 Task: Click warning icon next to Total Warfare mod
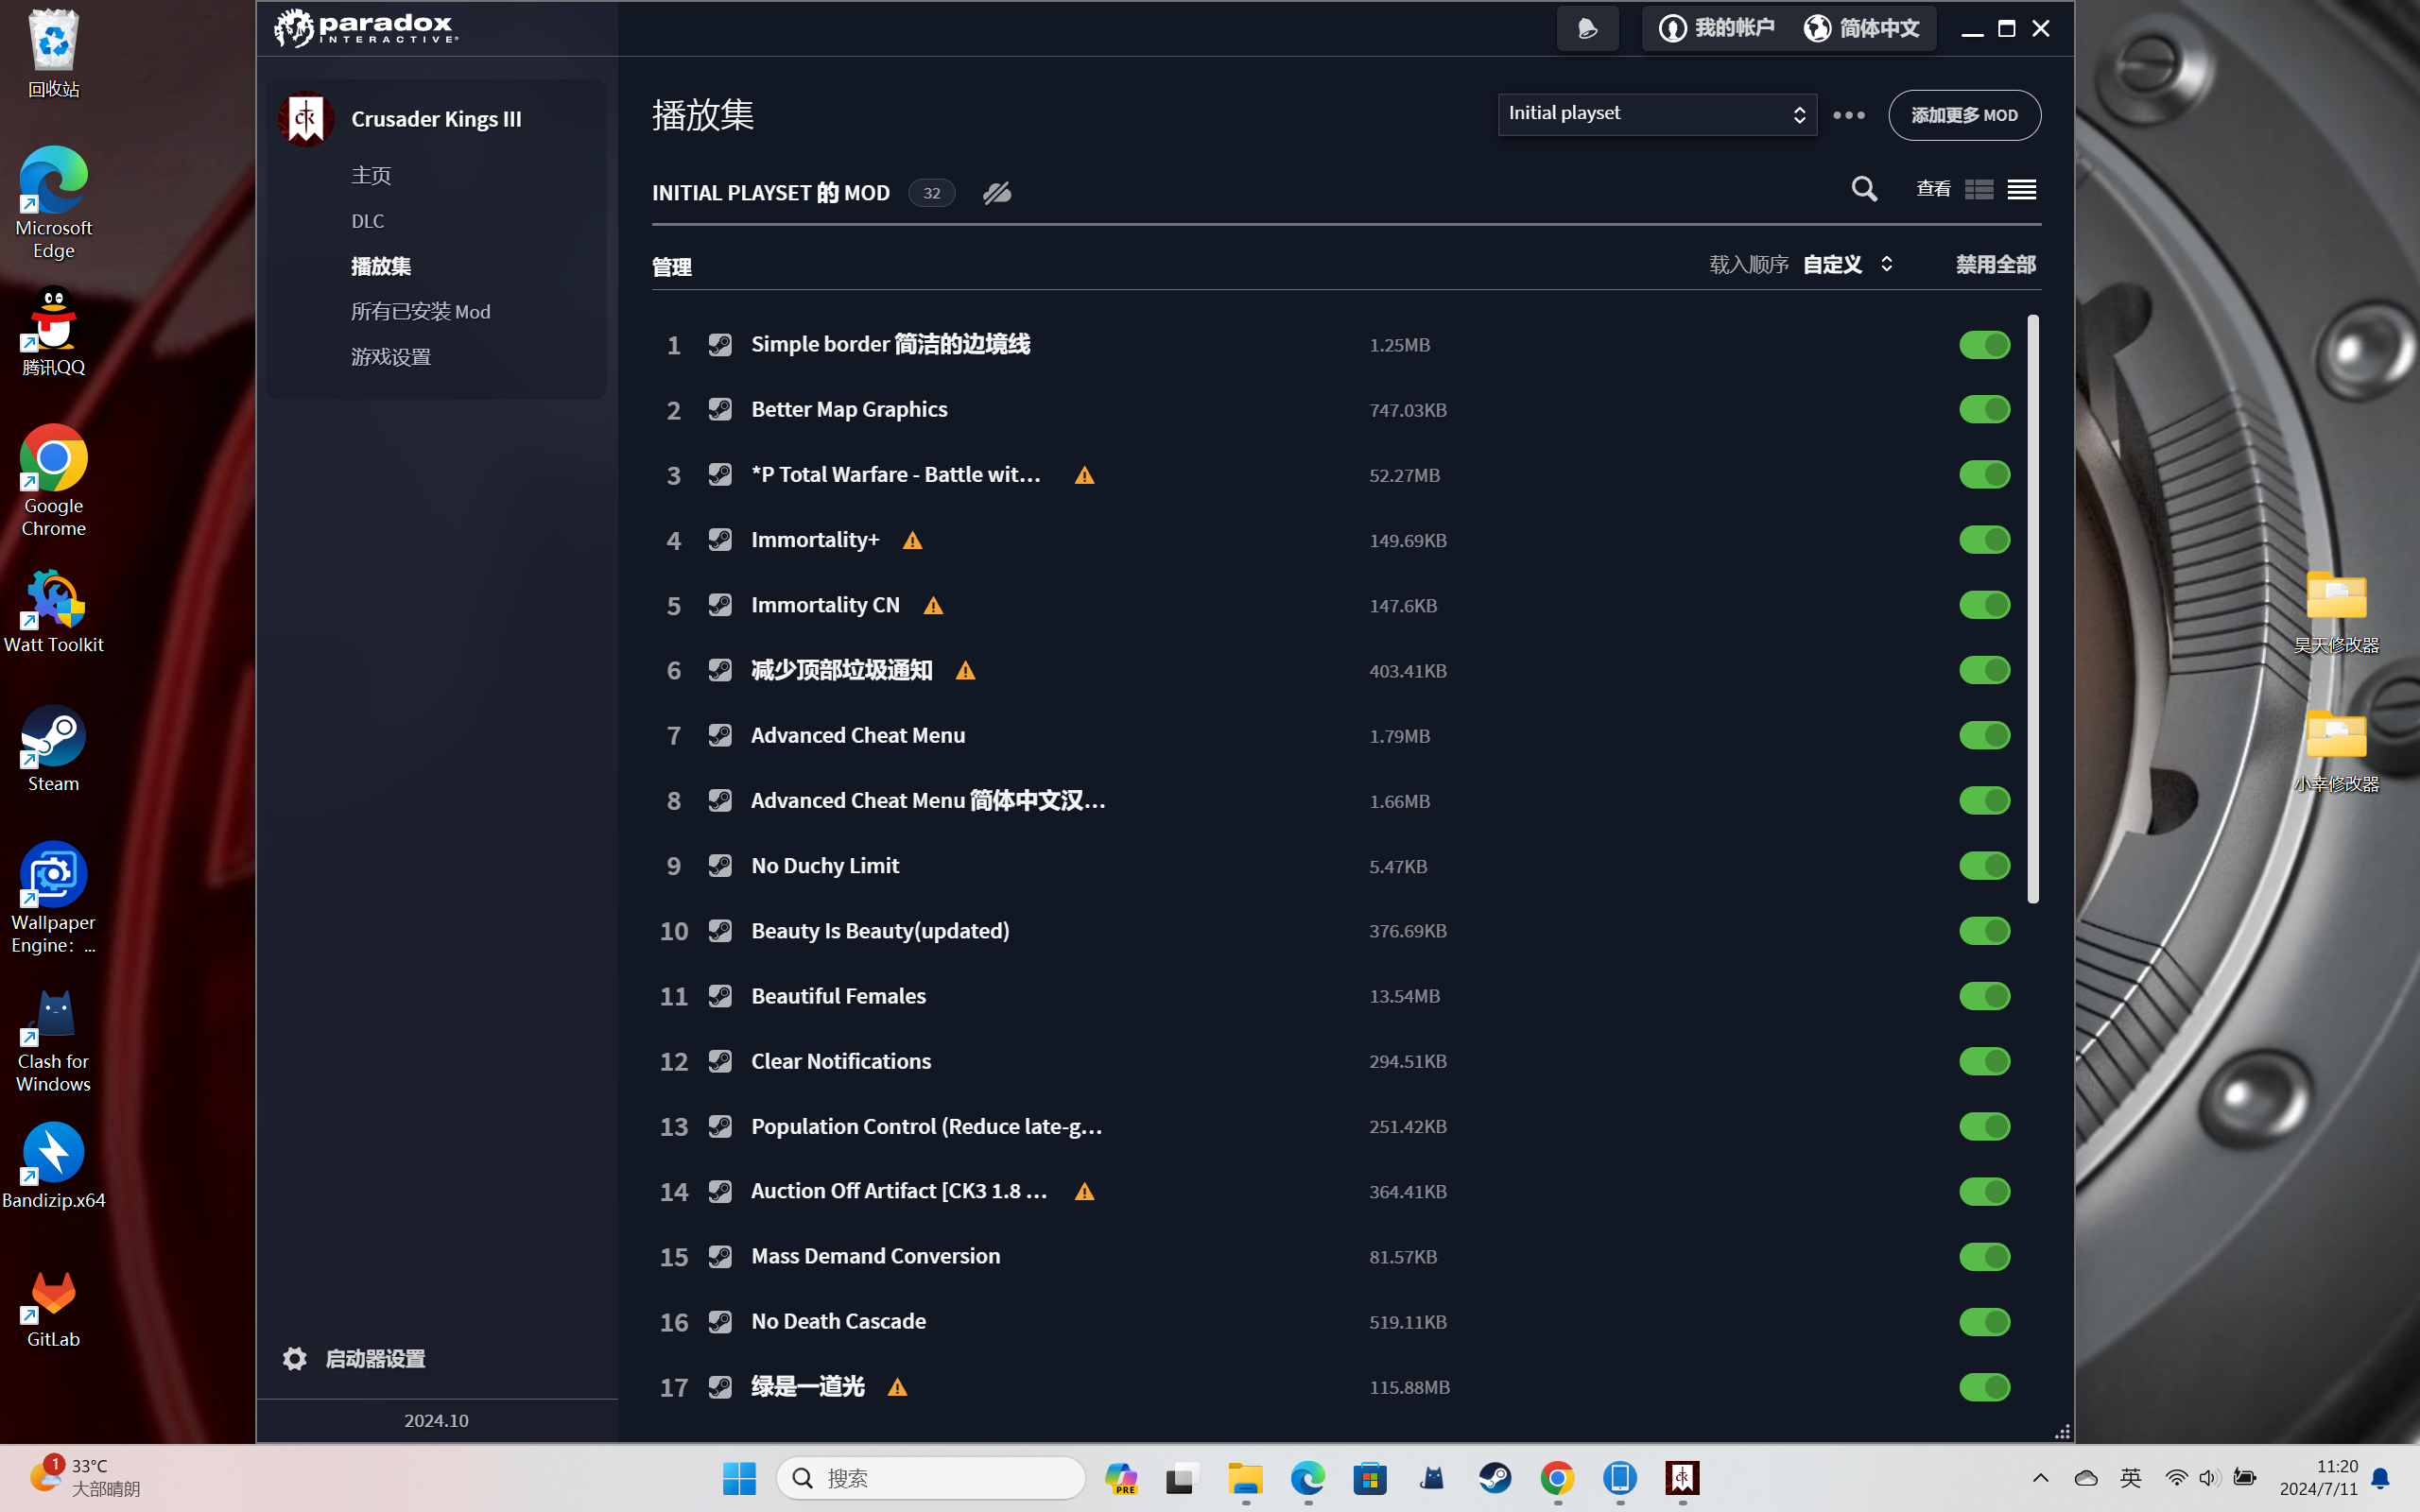pyautogui.click(x=1084, y=476)
